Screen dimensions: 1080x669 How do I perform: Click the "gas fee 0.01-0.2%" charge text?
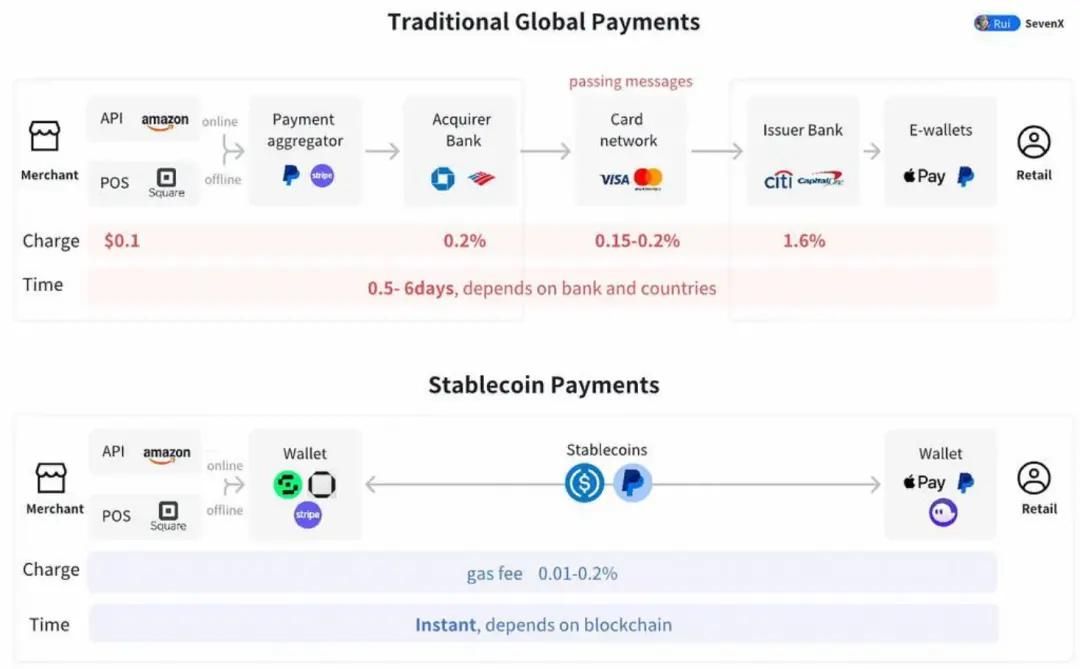542,574
